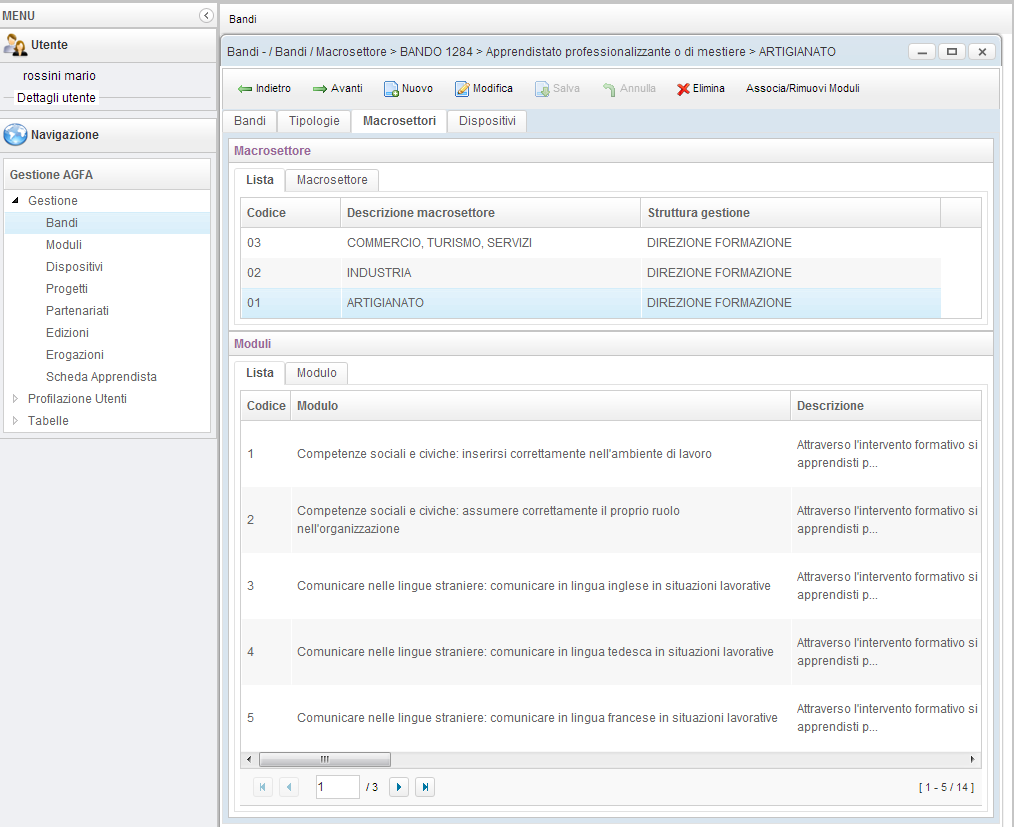This screenshot has width=1014, height=827.
Task: Click the Avanti forward arrow icon
Action: coord(320,89)
